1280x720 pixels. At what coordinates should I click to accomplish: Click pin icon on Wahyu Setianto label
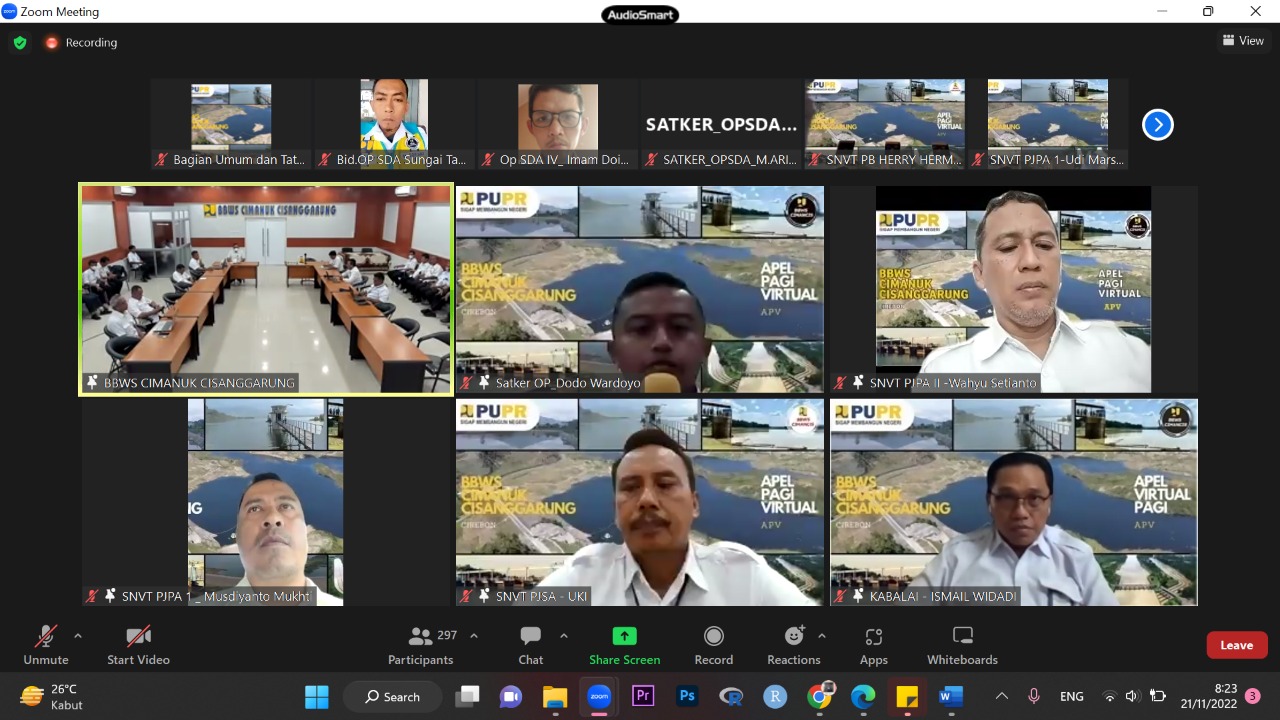(858, 382)
